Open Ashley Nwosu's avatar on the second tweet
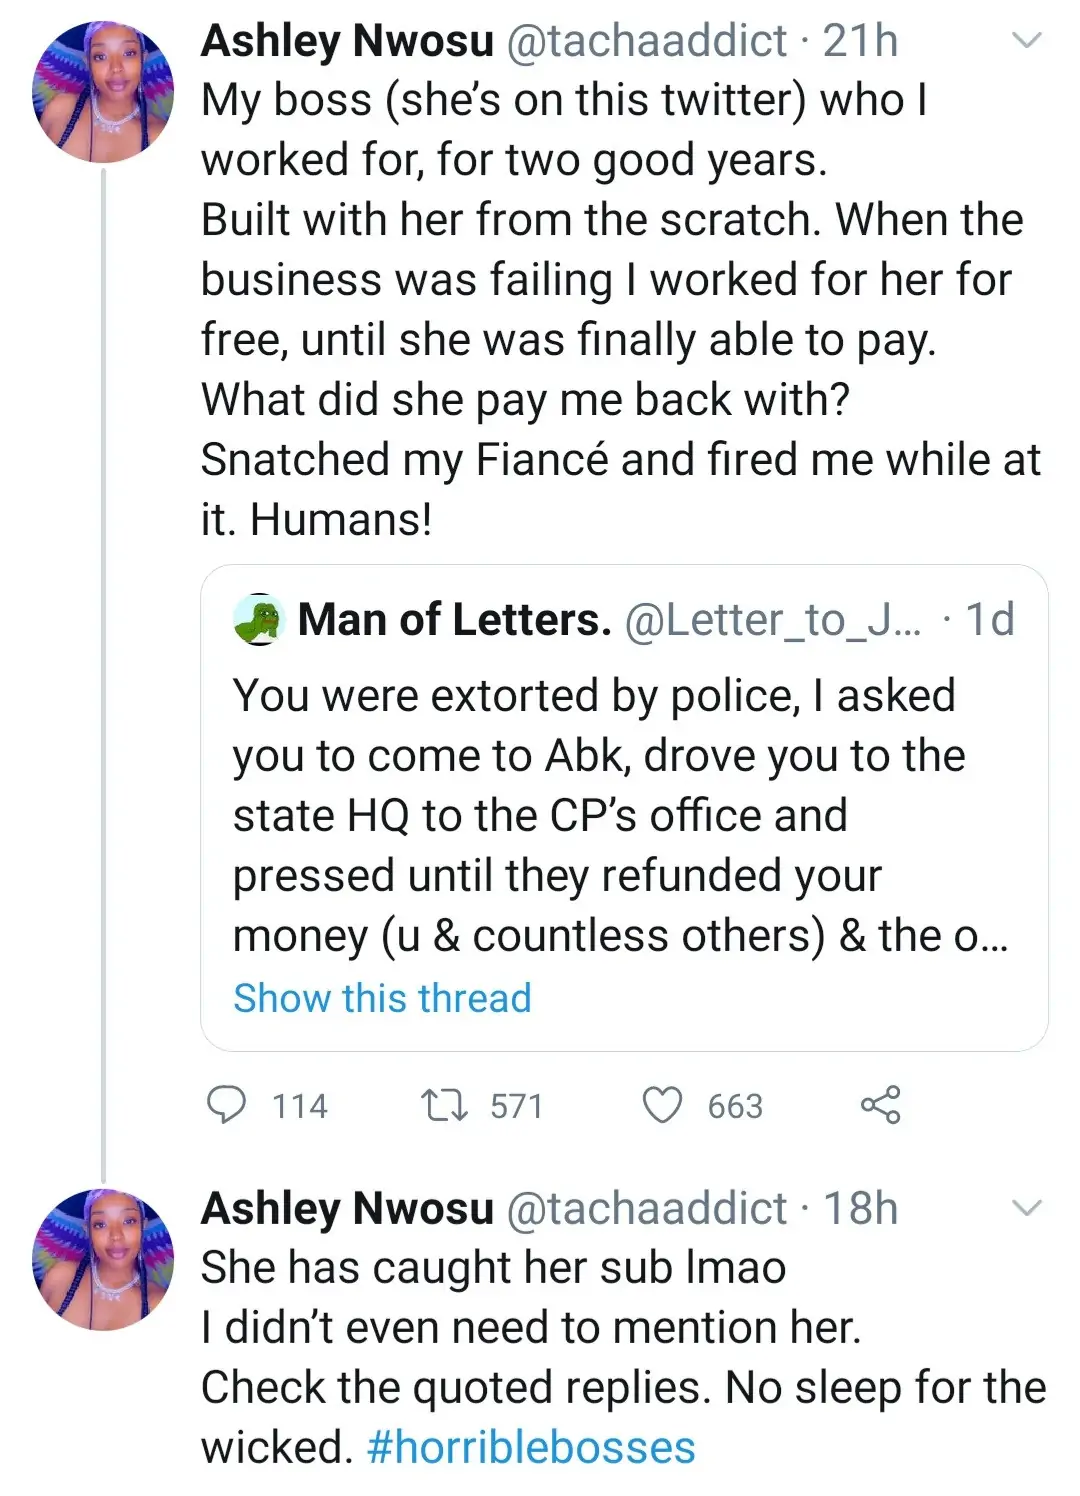Screen dimensions: 1080x1496 [x=104, y=1260]
